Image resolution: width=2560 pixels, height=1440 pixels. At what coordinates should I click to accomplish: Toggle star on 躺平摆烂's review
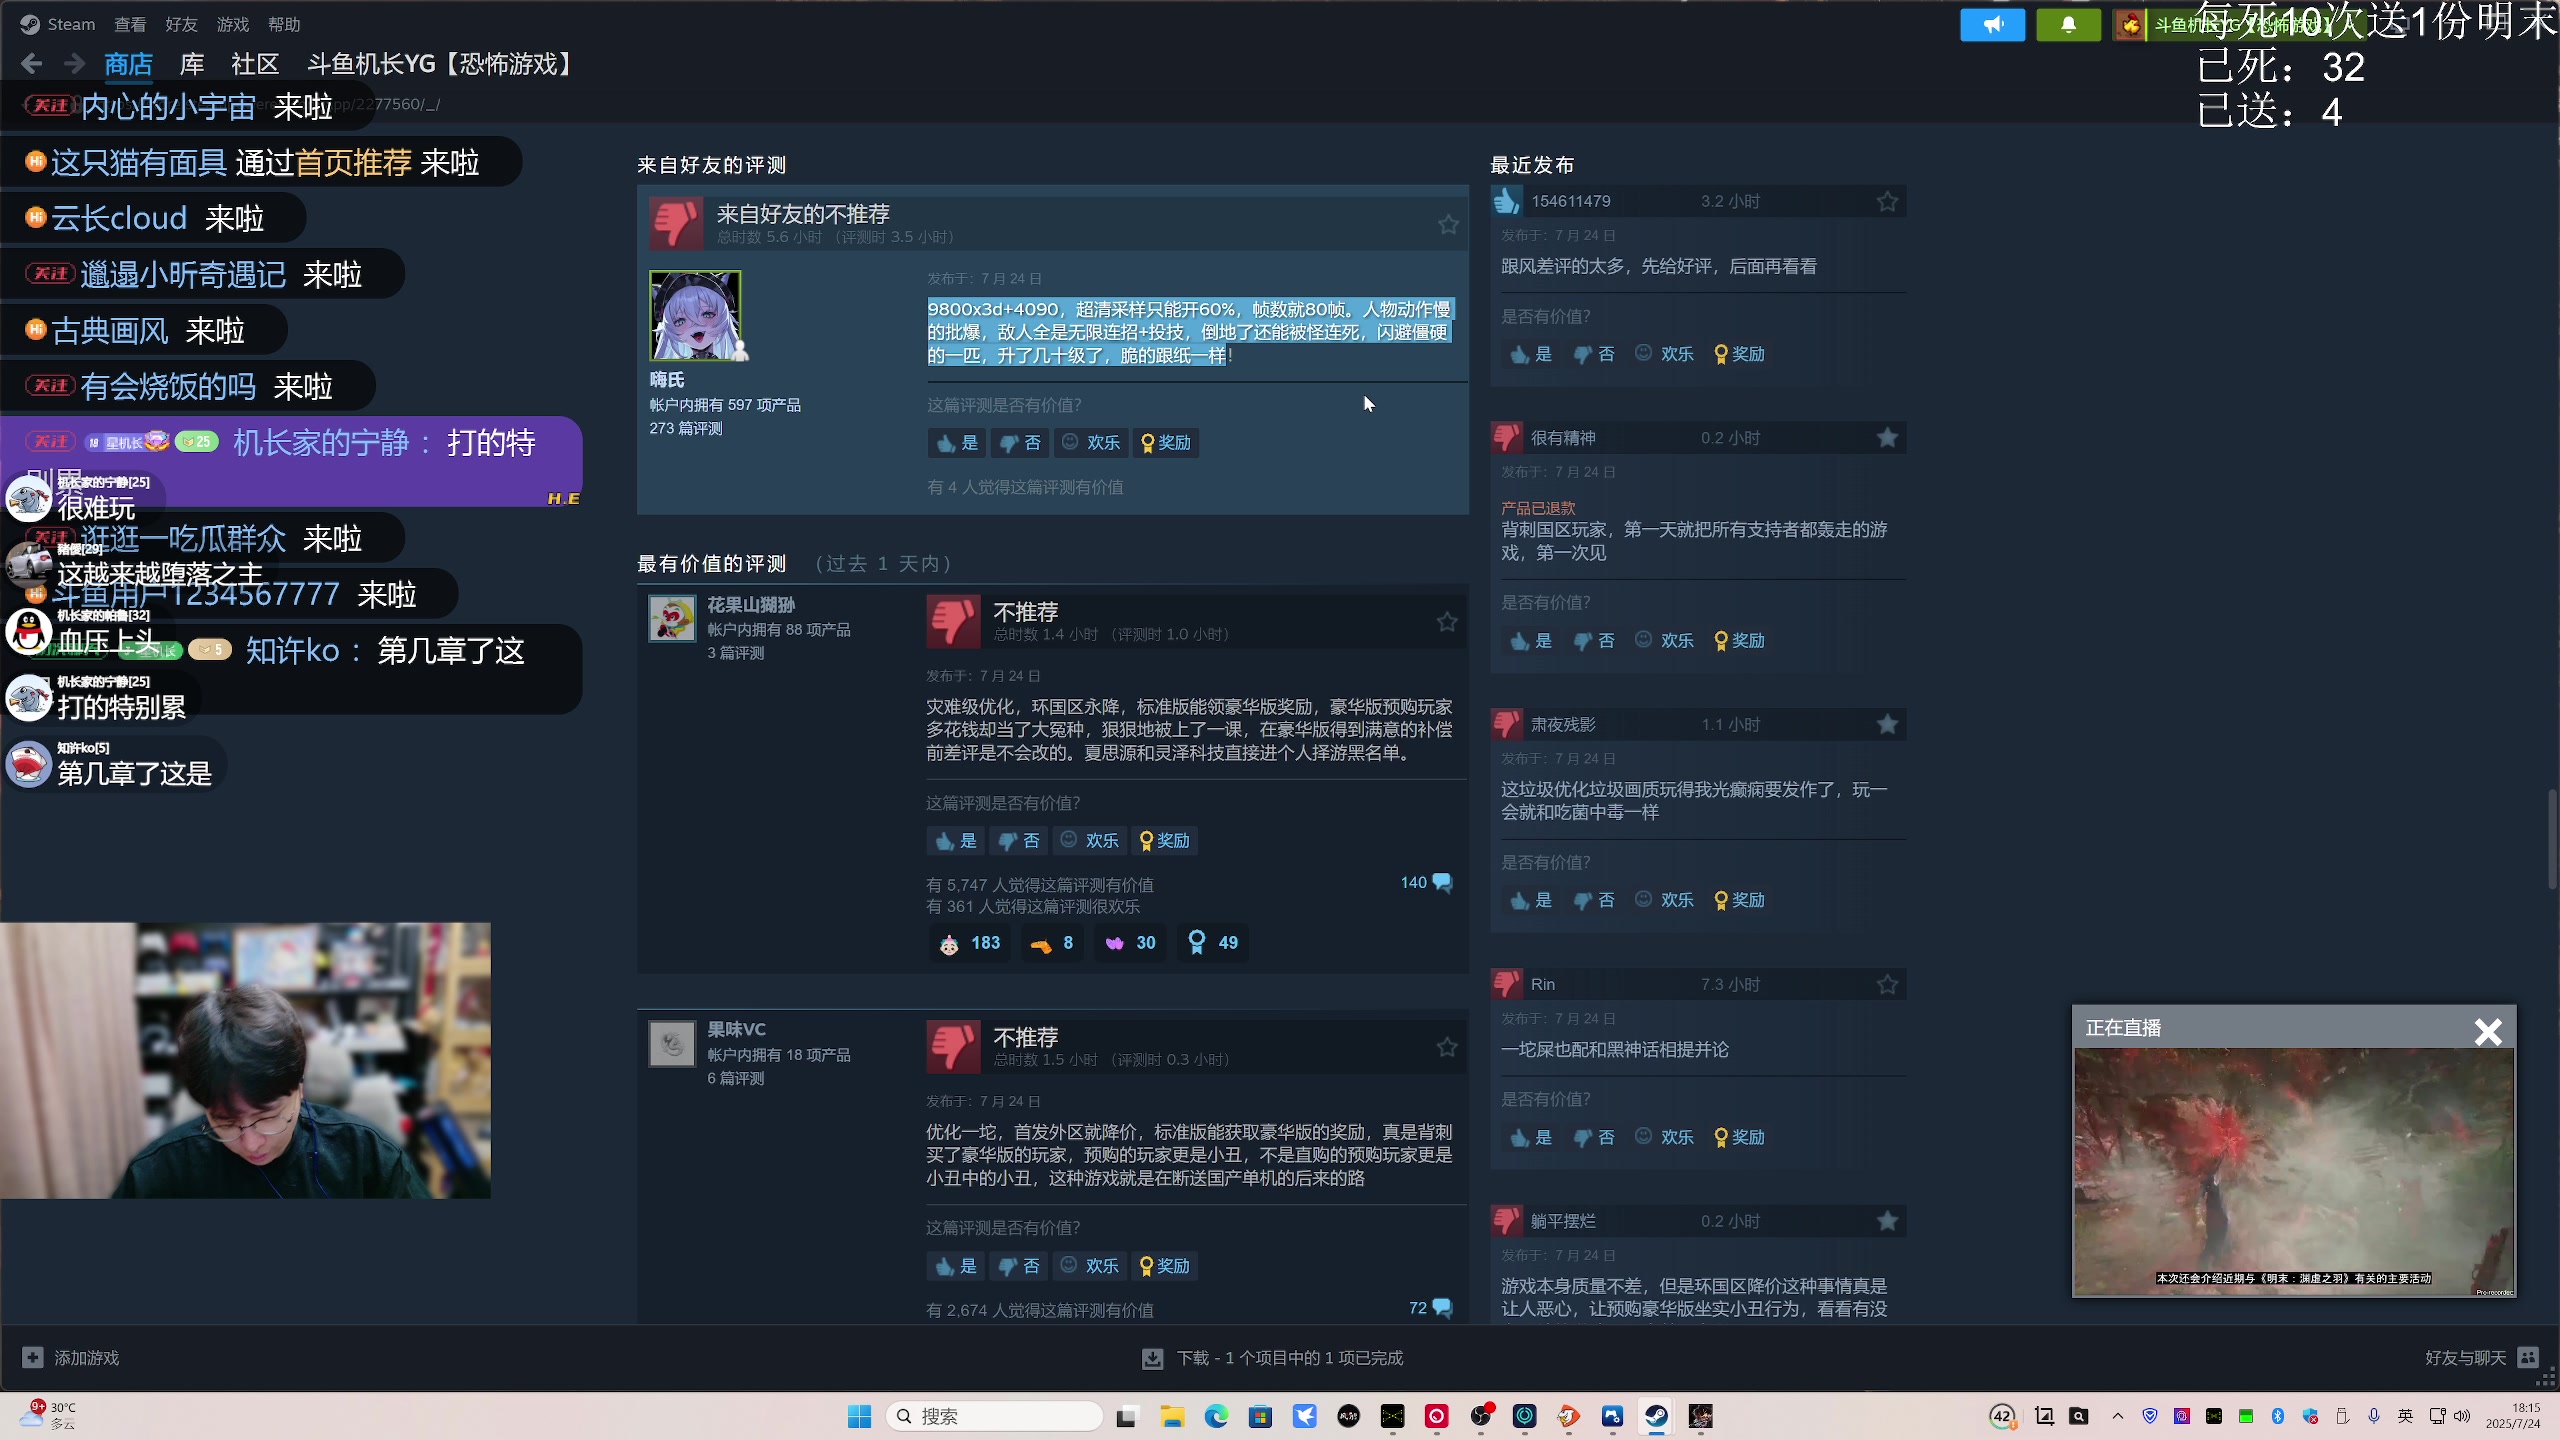pyautogui.click(x=1887, y=1221)
